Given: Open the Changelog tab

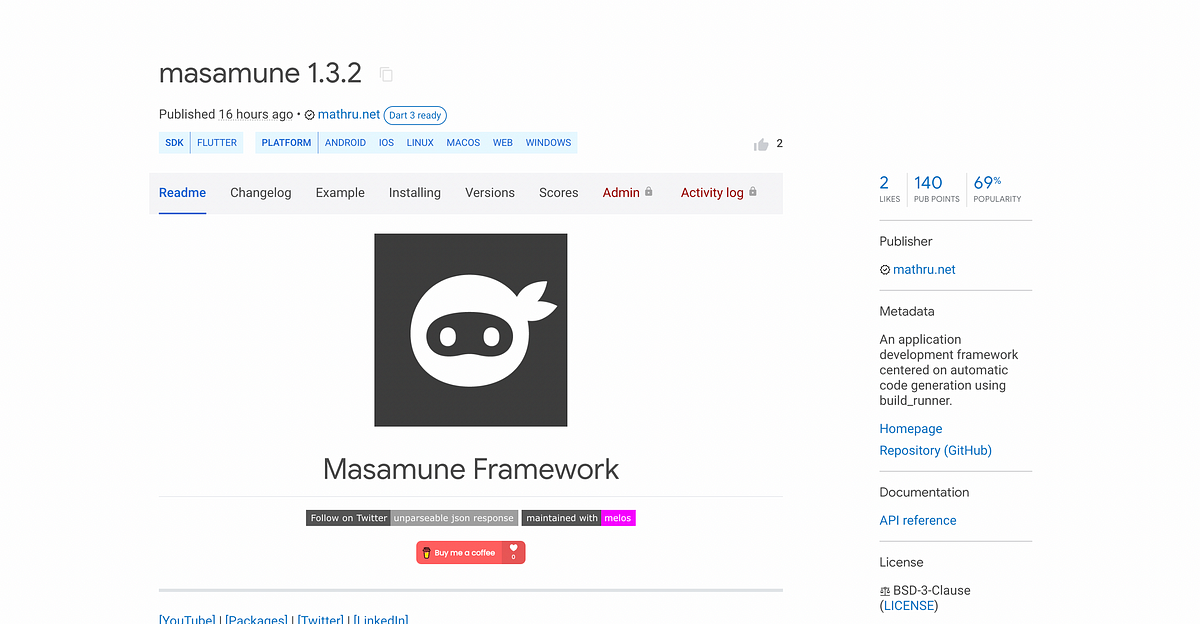Looking at the screenshot, I should tap(261, 193).
